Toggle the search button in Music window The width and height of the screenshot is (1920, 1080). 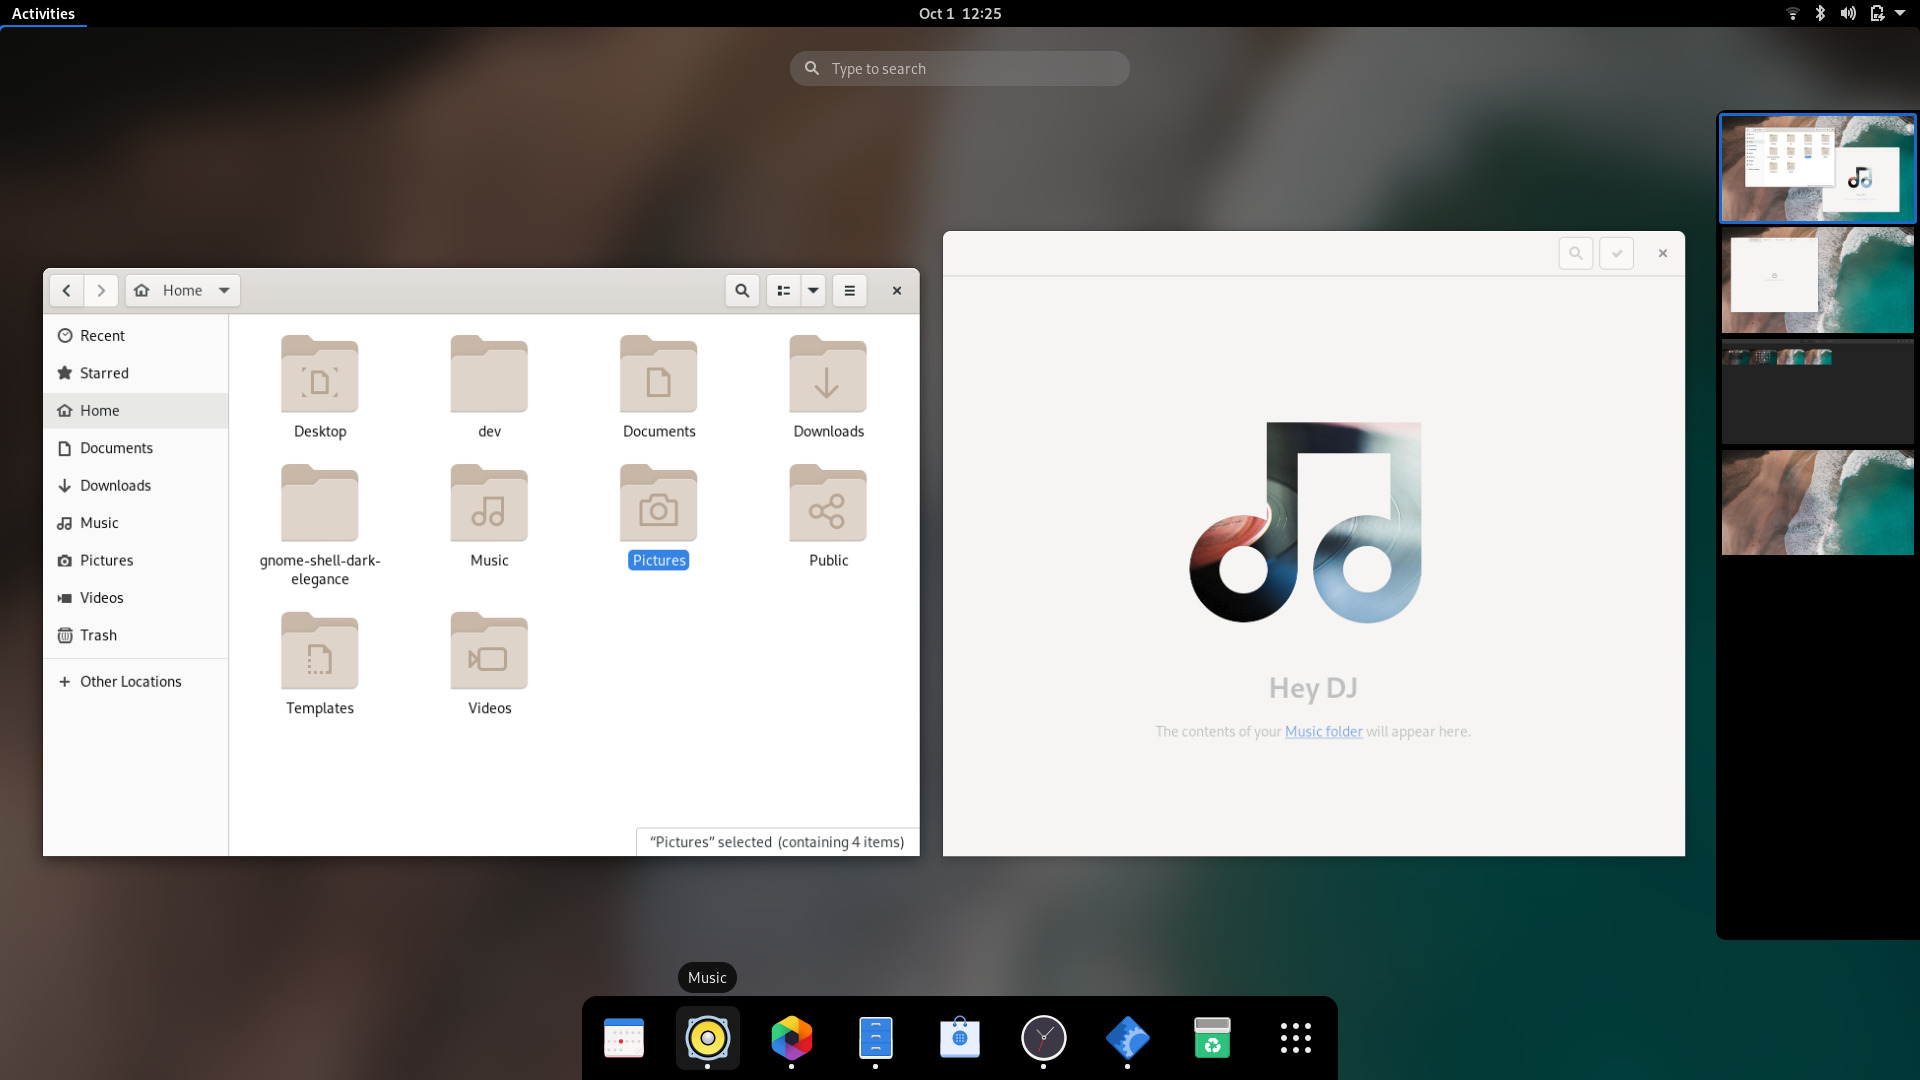[1575, 254]
